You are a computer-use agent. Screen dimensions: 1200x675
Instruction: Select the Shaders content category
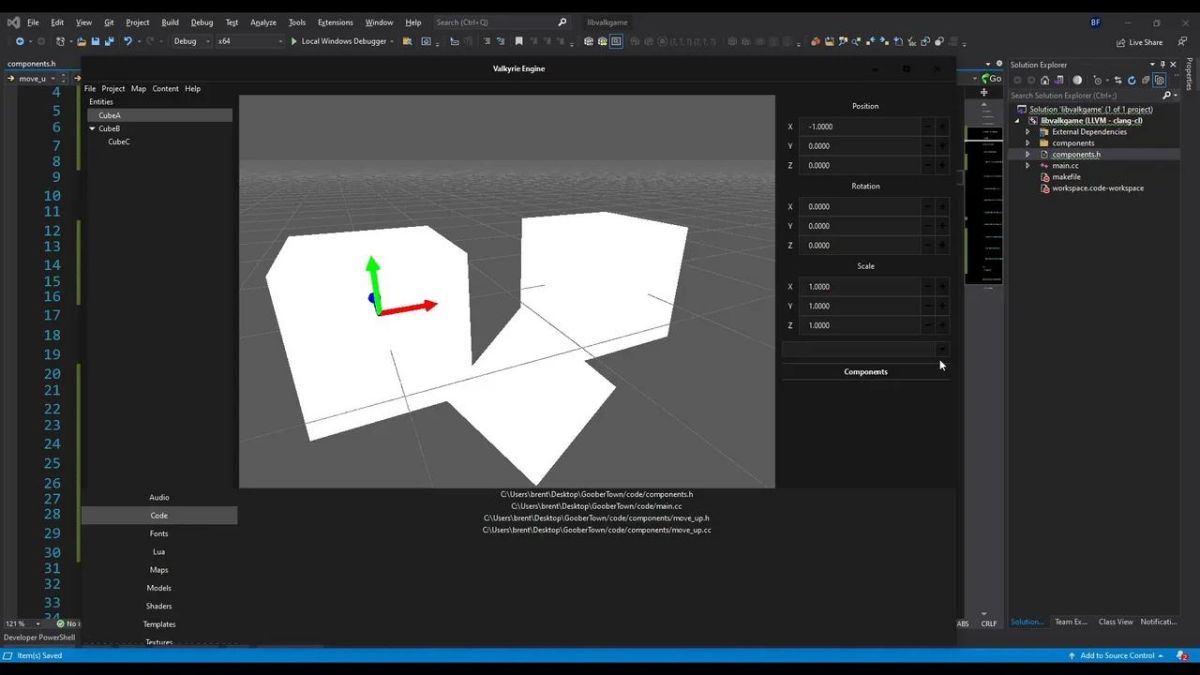tap(159, 606)
